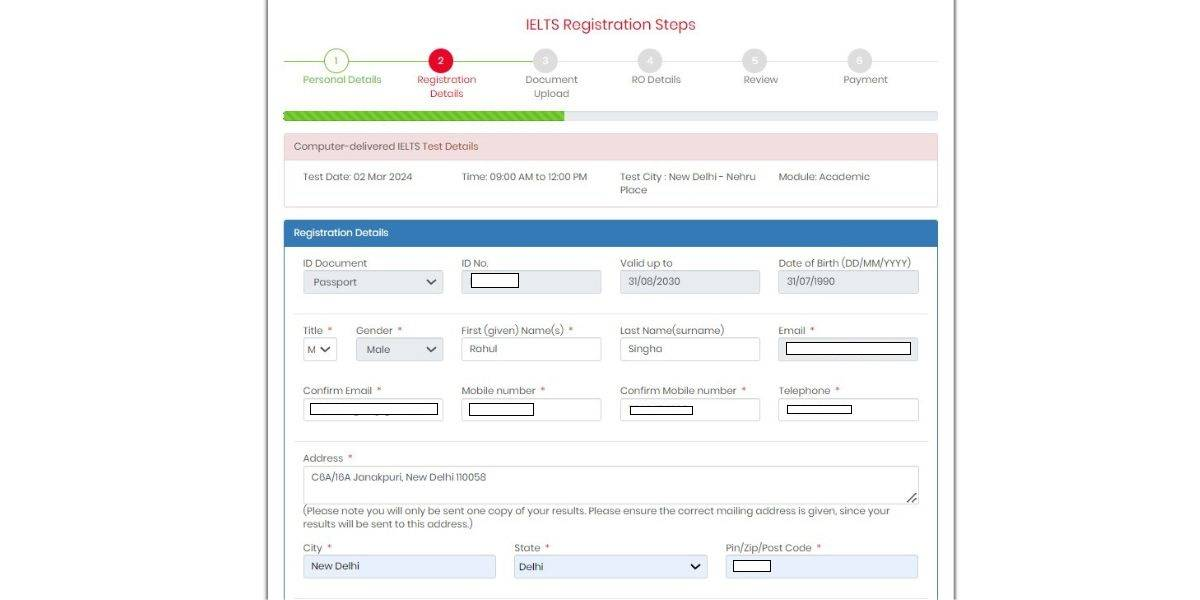Select the Personal Details step circle

pyautogui.click(x=338, y=60)
